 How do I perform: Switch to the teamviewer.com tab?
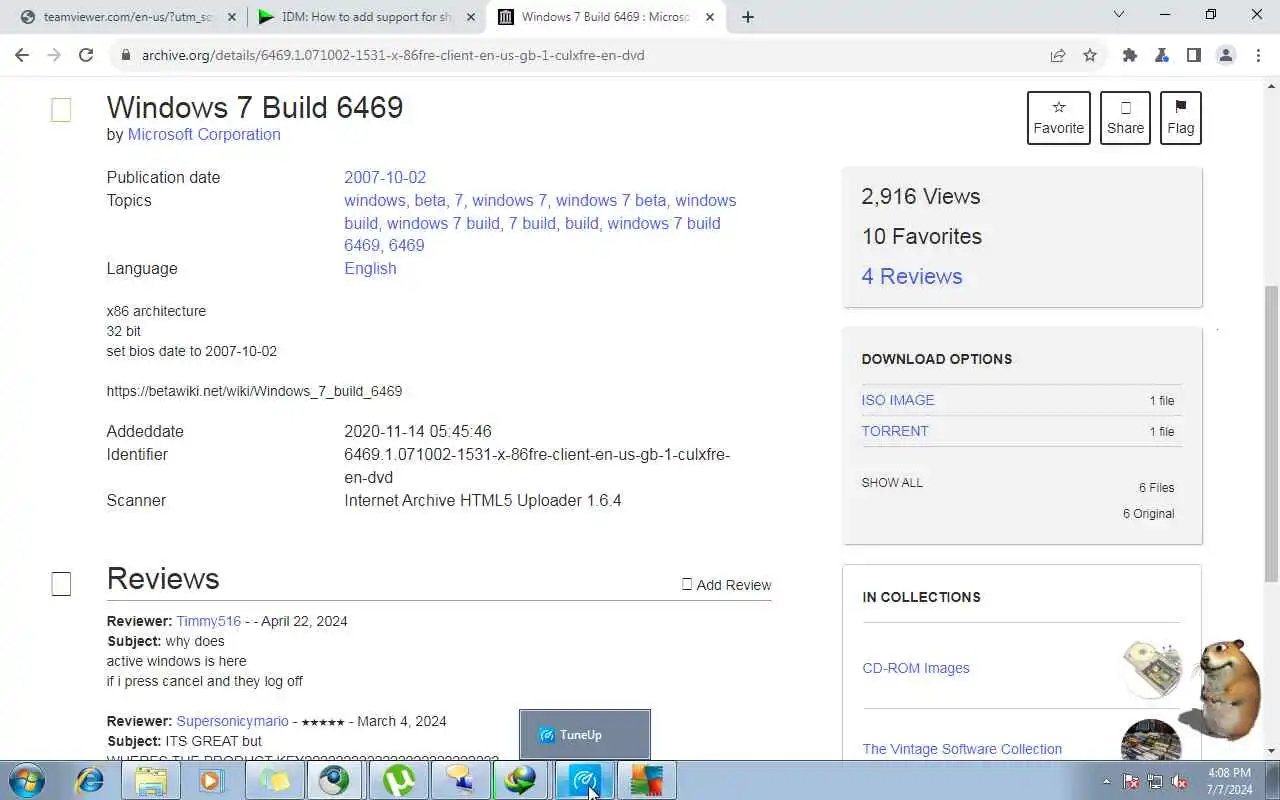click(129, 17)
